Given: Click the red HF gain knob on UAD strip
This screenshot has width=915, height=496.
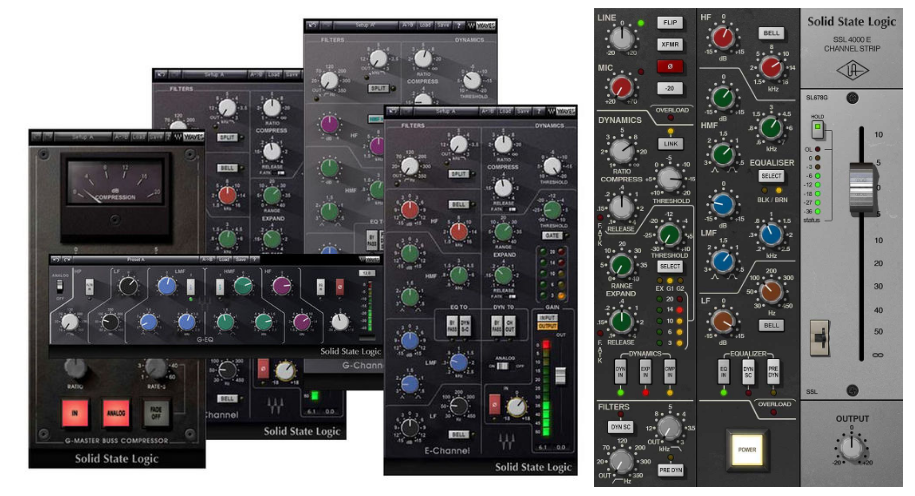Looking at the screenshot, I should pyautogui.click(x=724, y=37).
